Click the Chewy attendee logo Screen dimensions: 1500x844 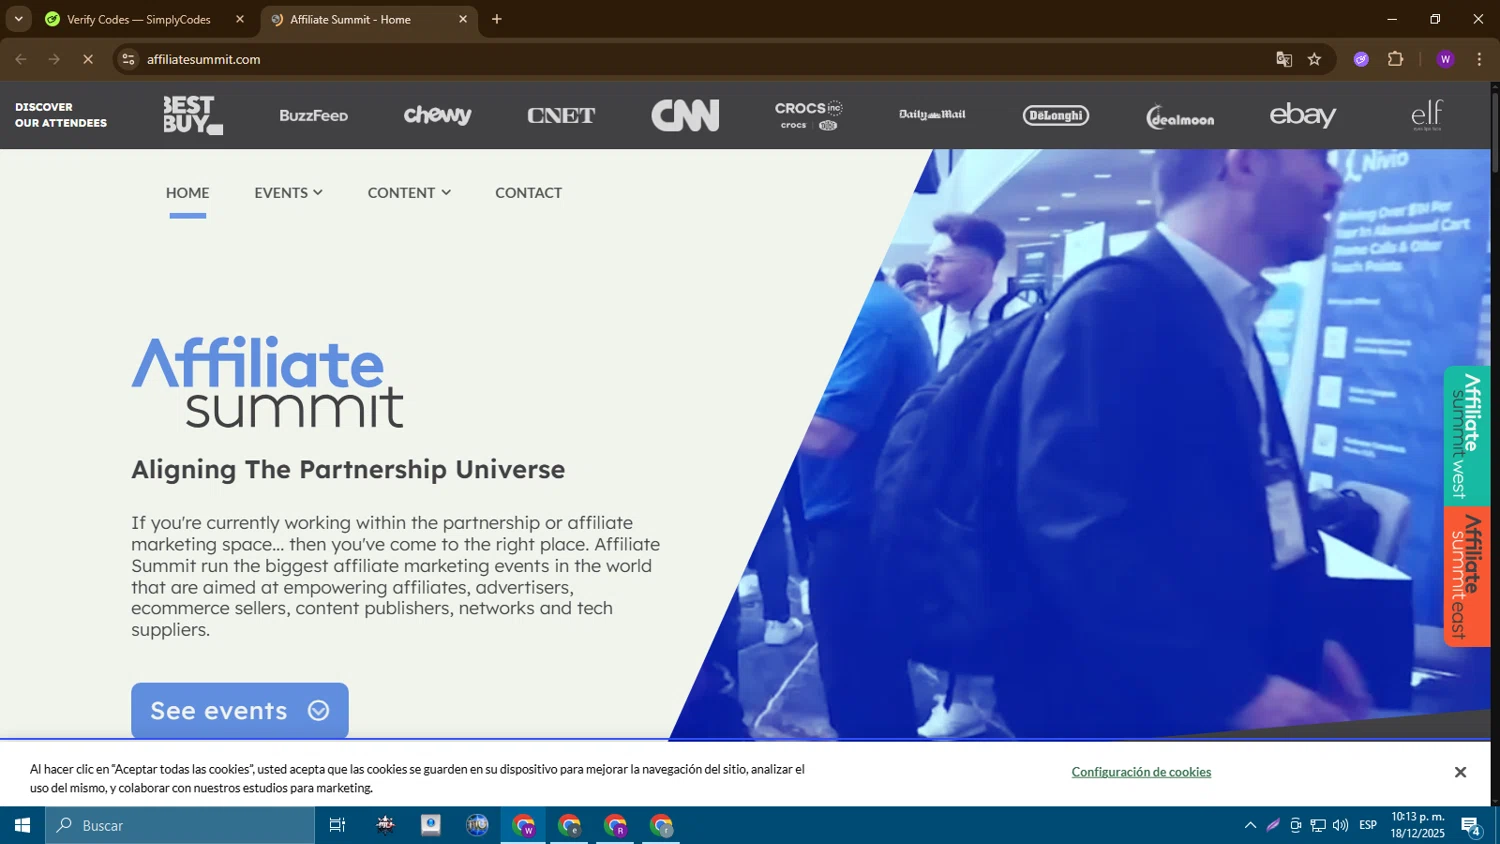point(437,115)
